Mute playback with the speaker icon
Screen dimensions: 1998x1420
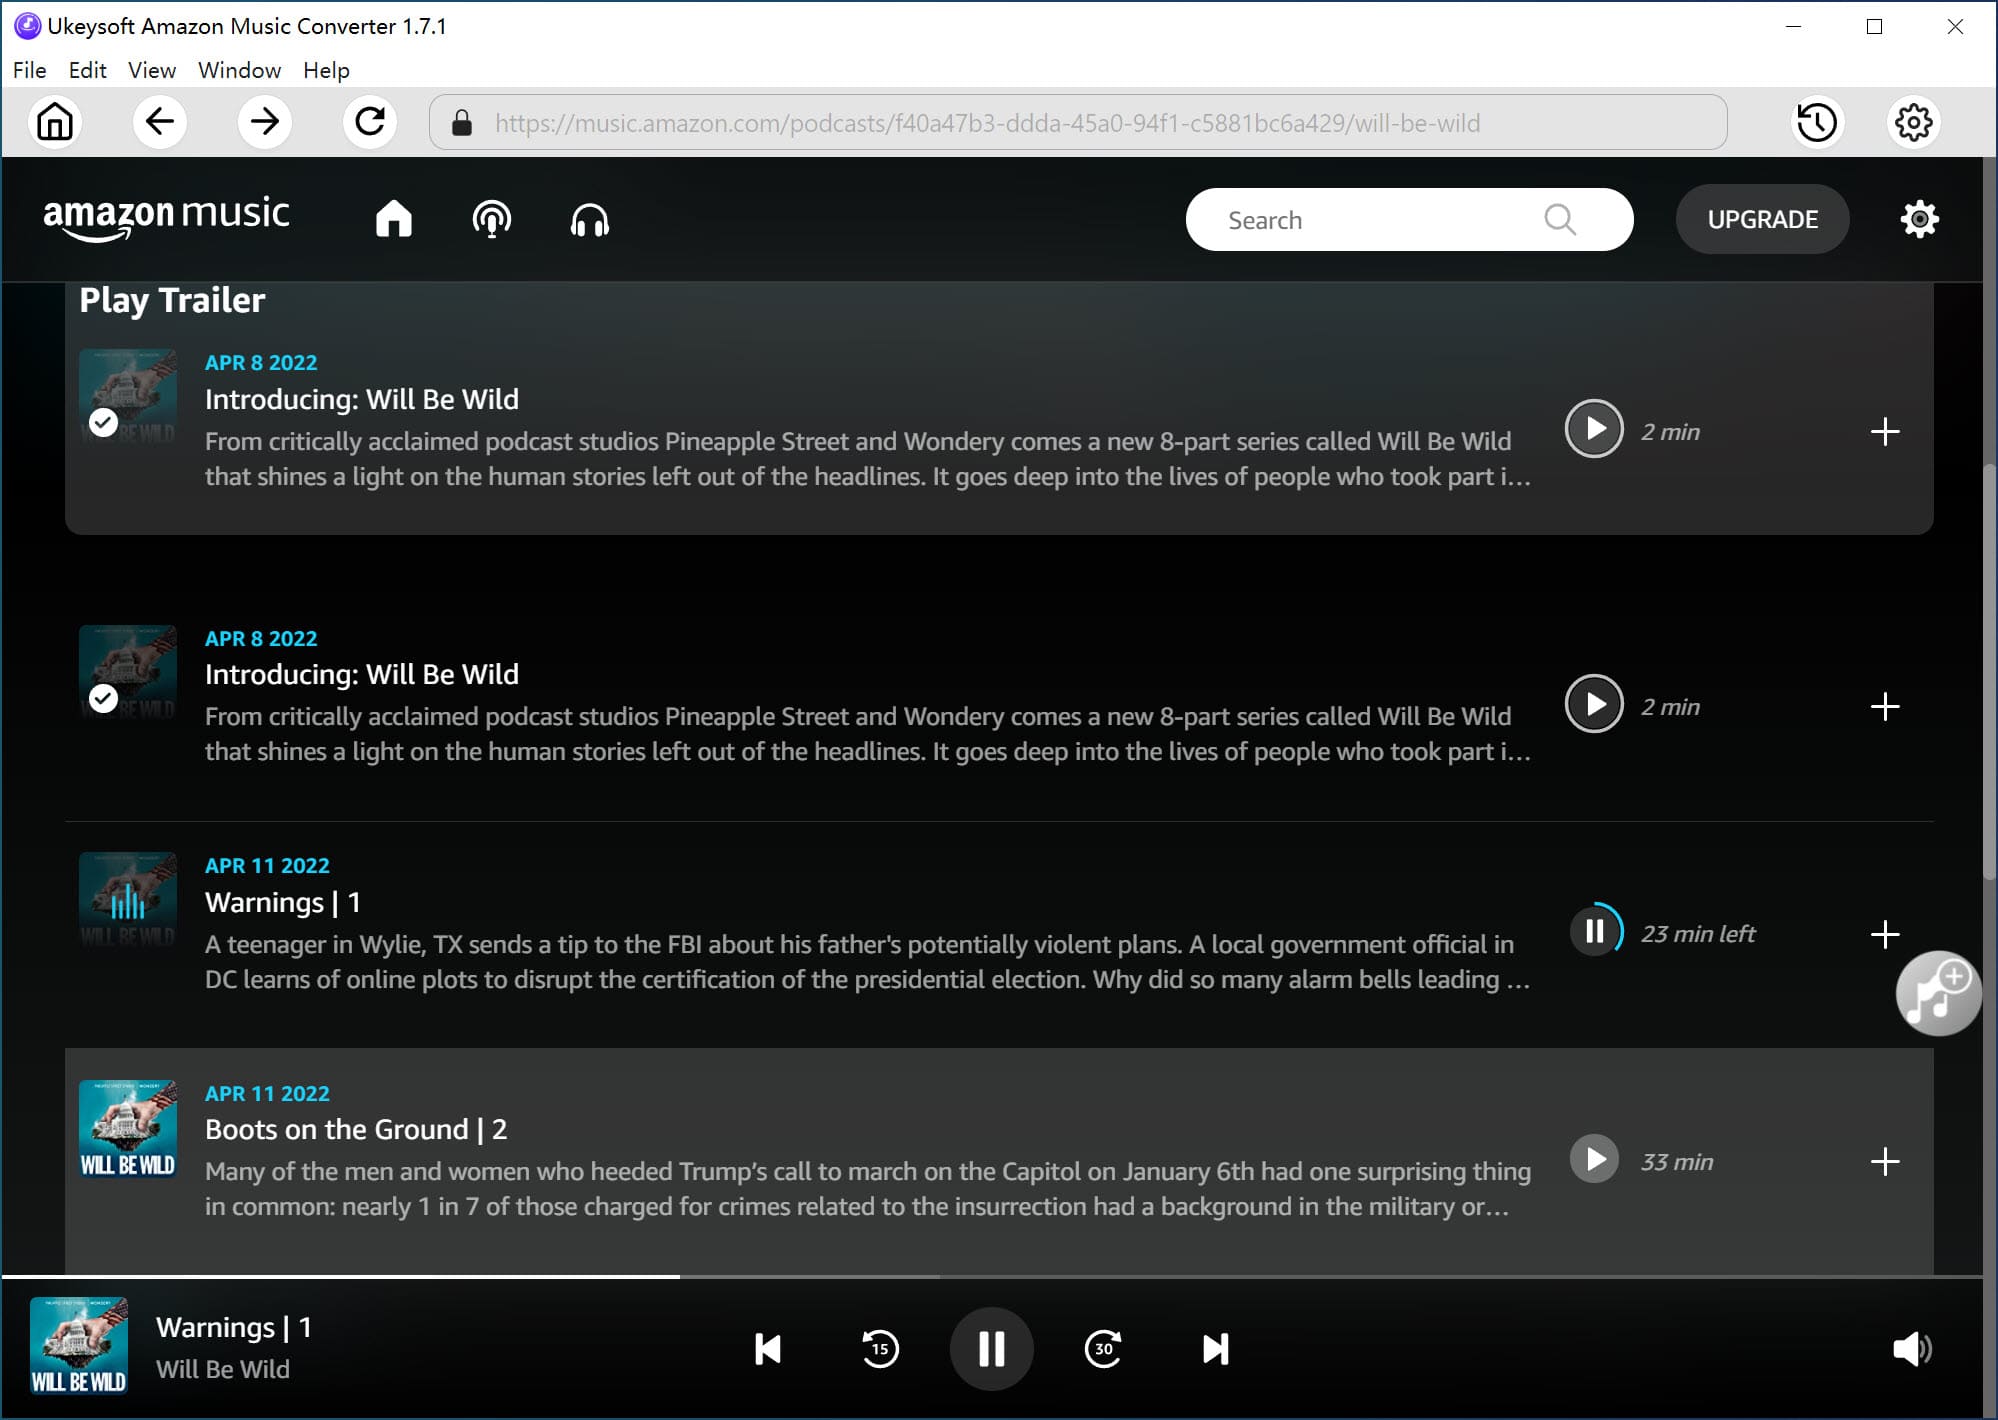tap(1912, 1349)
